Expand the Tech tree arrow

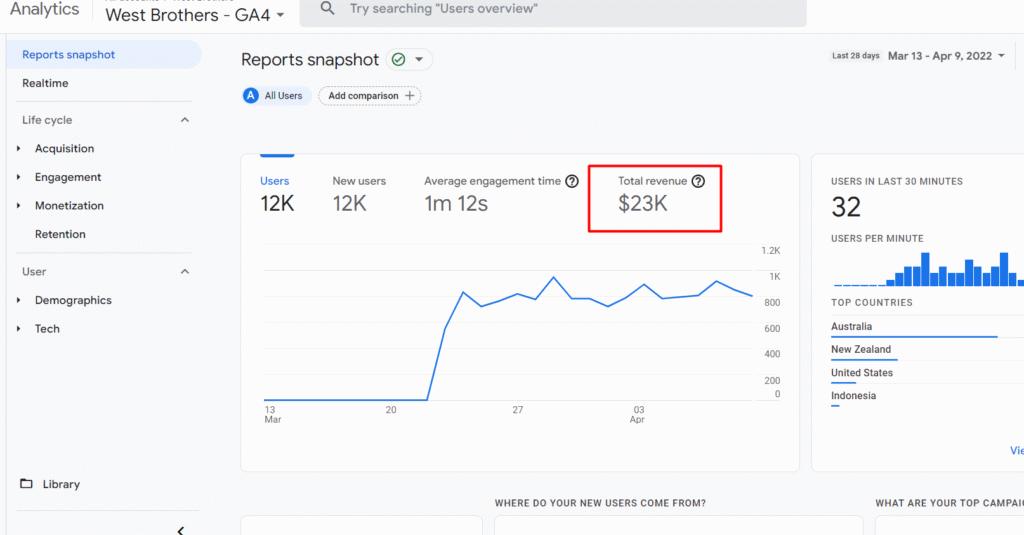coord(18,329)
